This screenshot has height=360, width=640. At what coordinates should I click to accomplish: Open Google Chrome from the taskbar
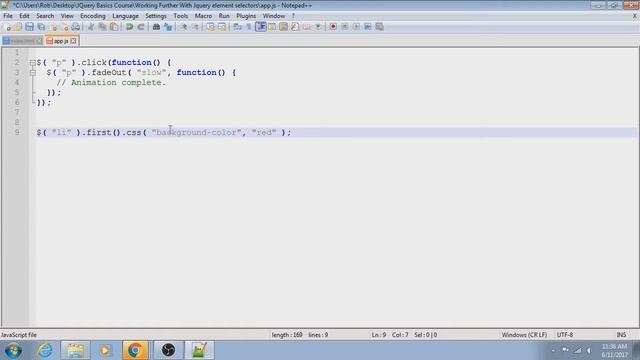(135, 350)
